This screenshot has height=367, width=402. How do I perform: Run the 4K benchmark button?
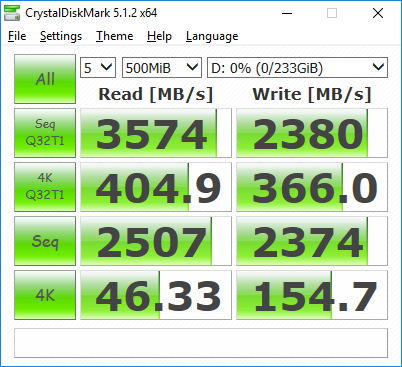45,295
